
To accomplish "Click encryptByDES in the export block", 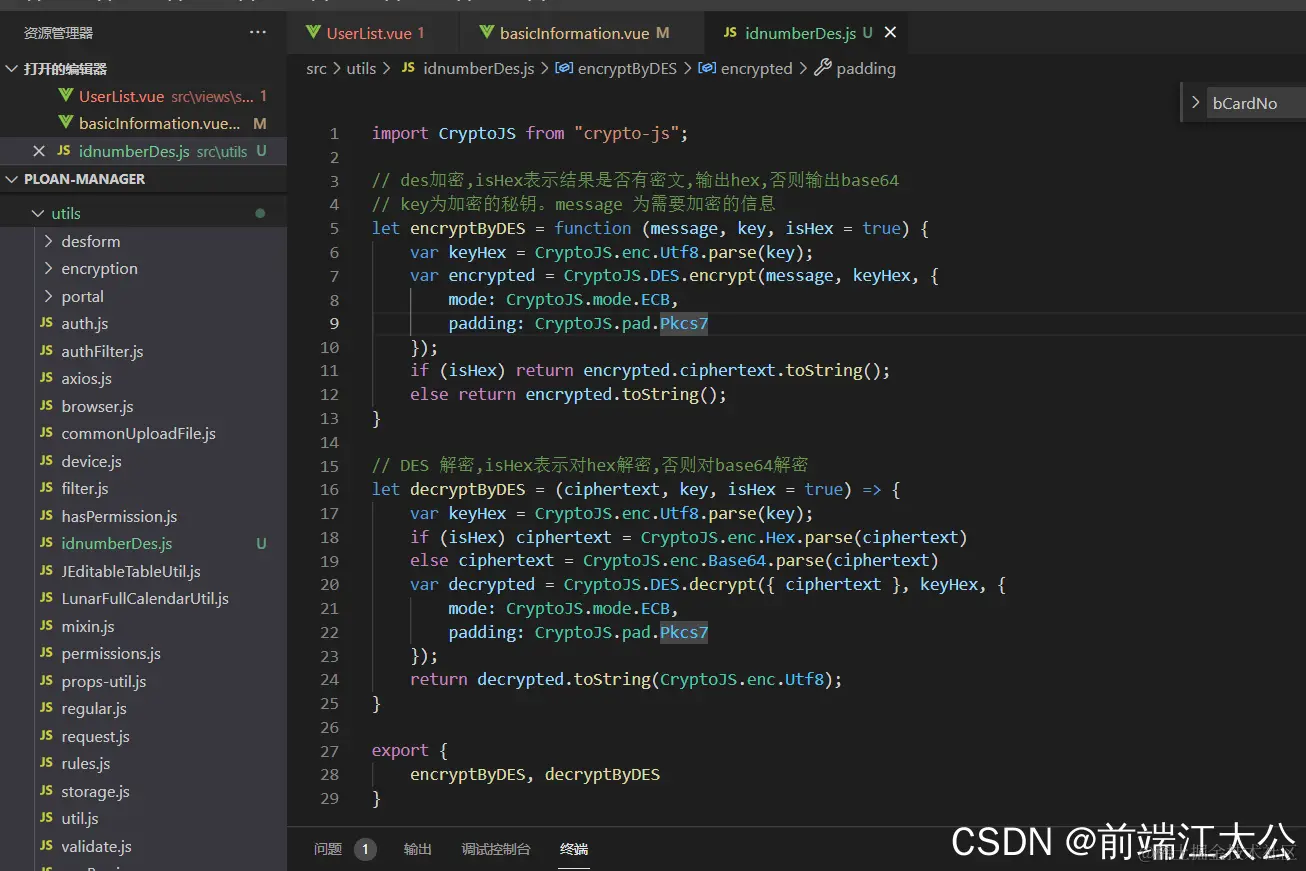I will pos(468,774).
